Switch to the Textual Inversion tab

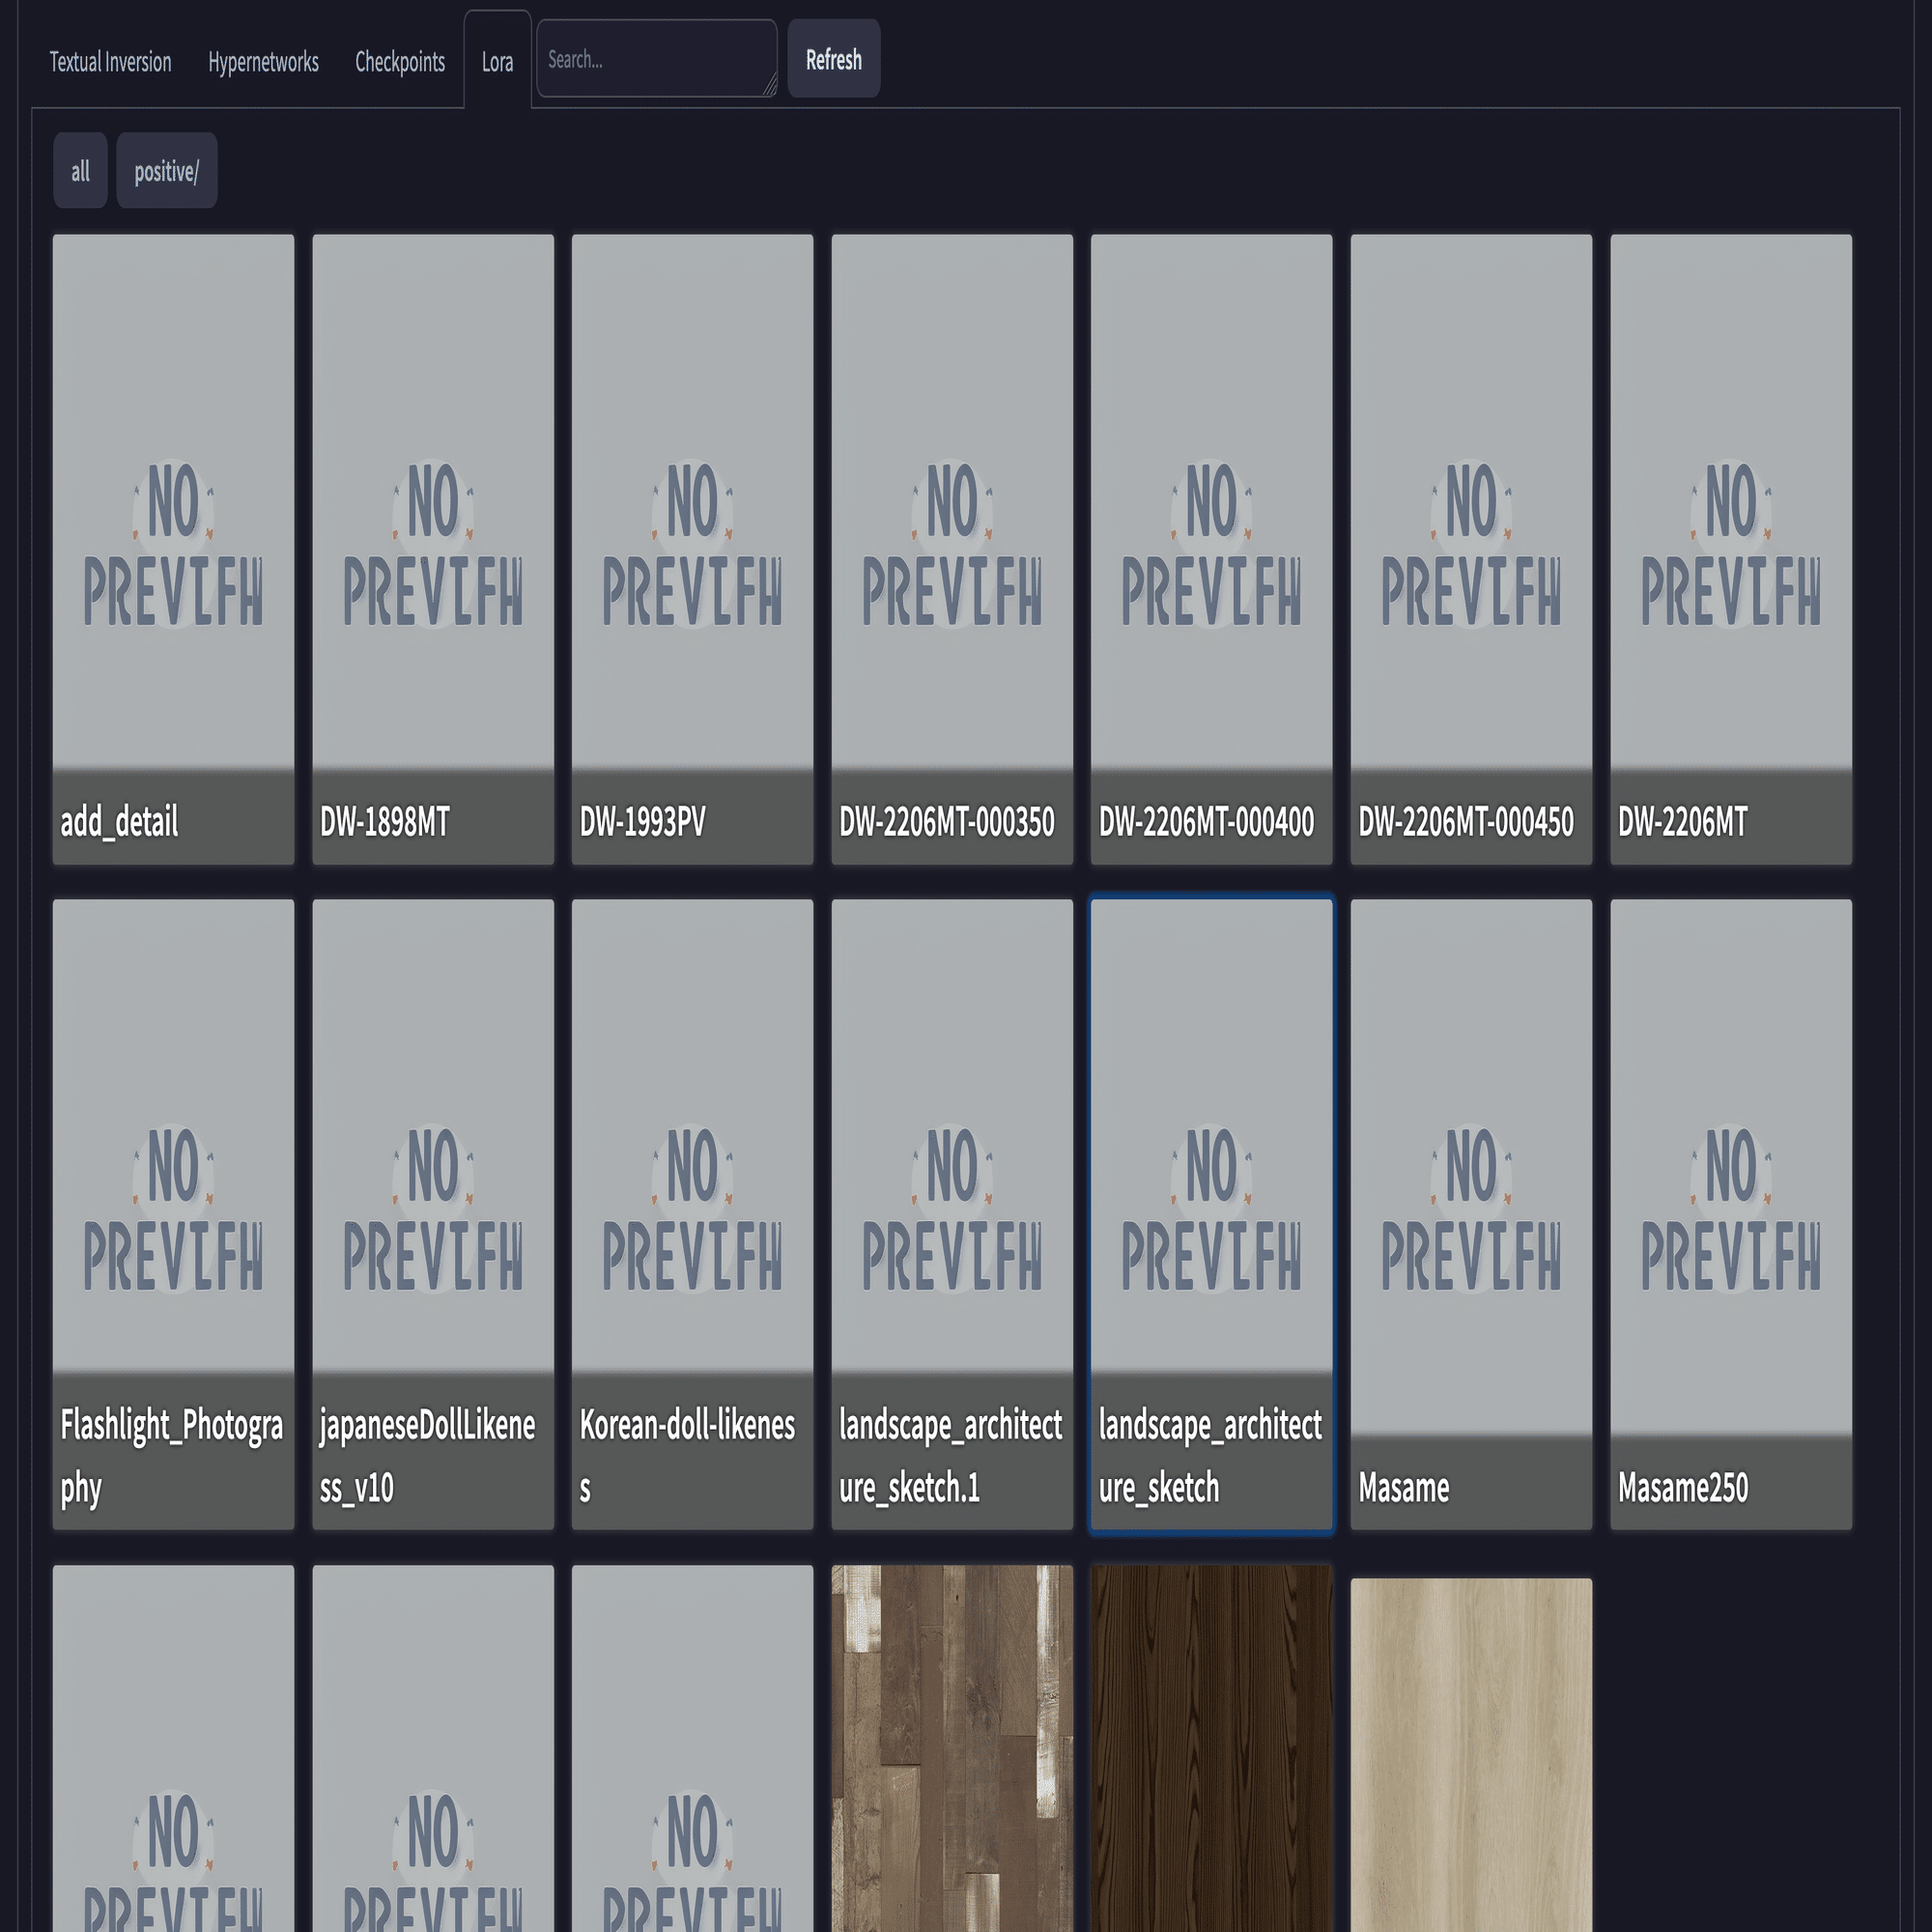coord(110,62)
